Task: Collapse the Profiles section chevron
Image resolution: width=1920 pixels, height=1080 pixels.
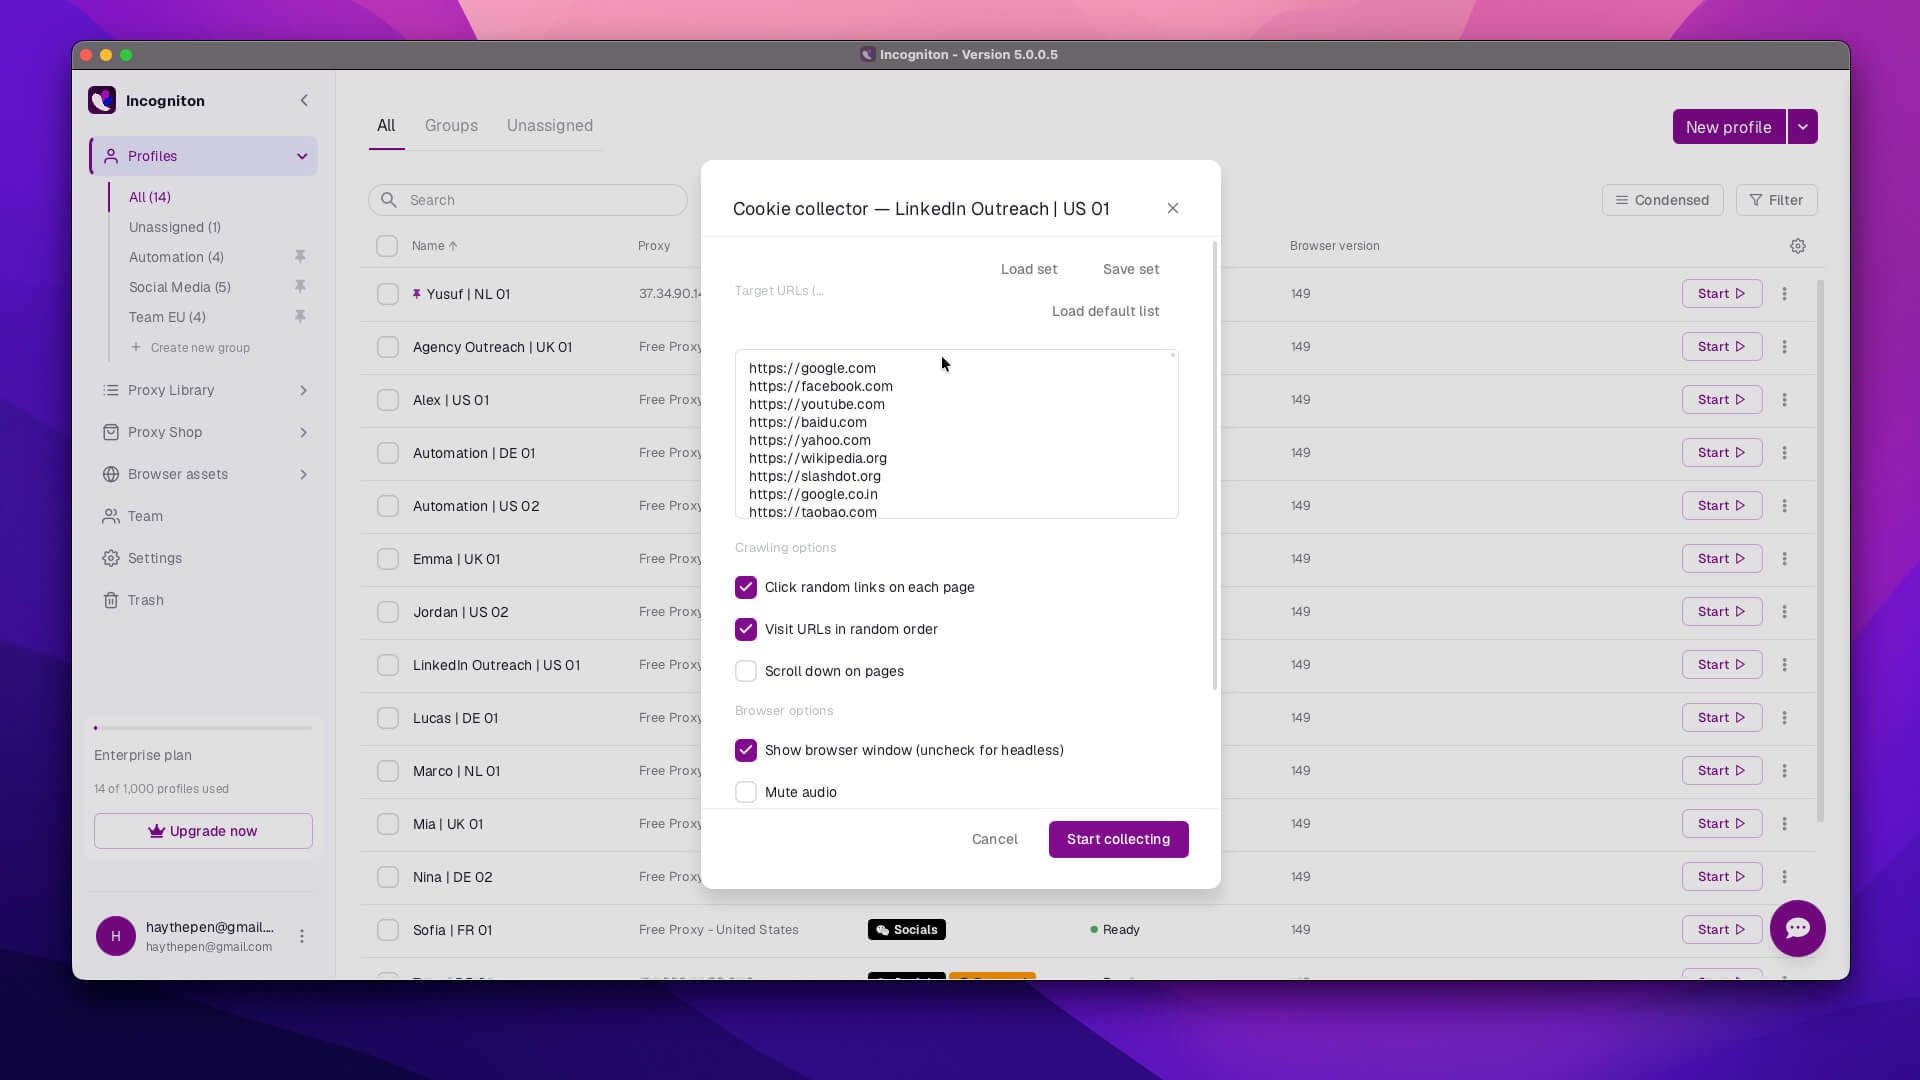Action: (302, 156)
